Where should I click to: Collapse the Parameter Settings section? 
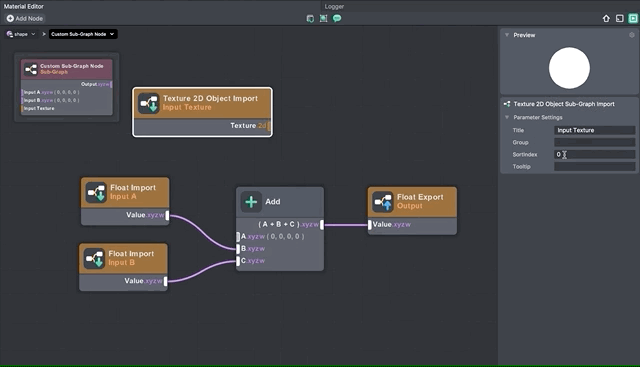pyautogui.click(x=507, y=118)
